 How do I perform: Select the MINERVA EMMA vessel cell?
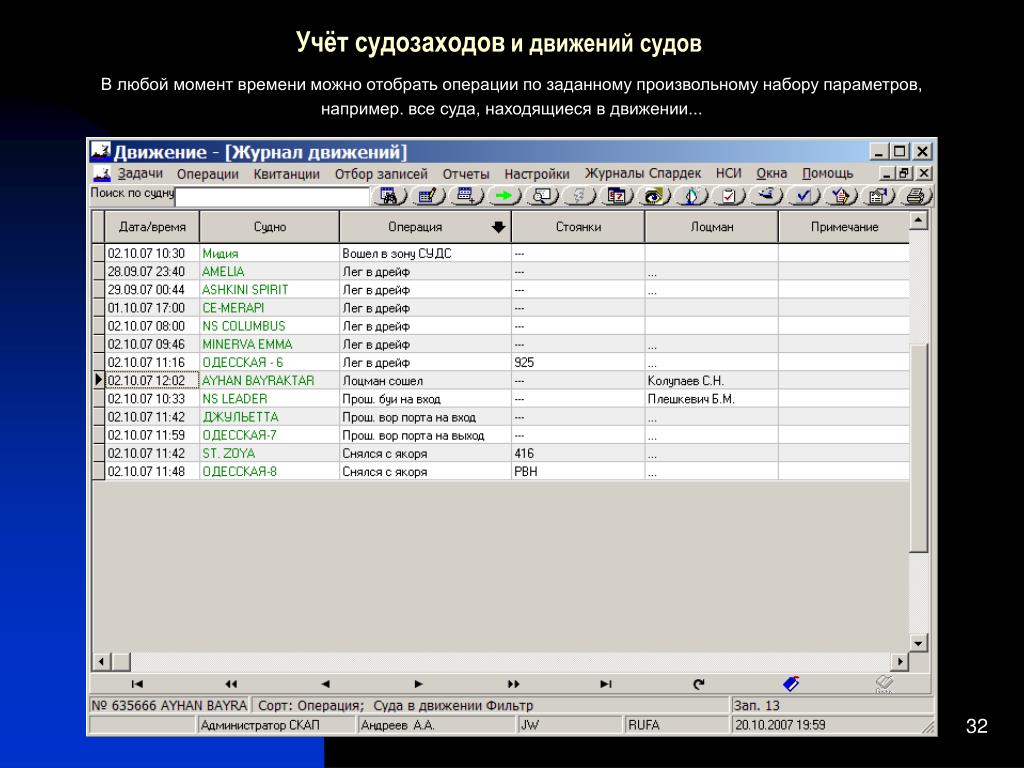tap(269, 344)
